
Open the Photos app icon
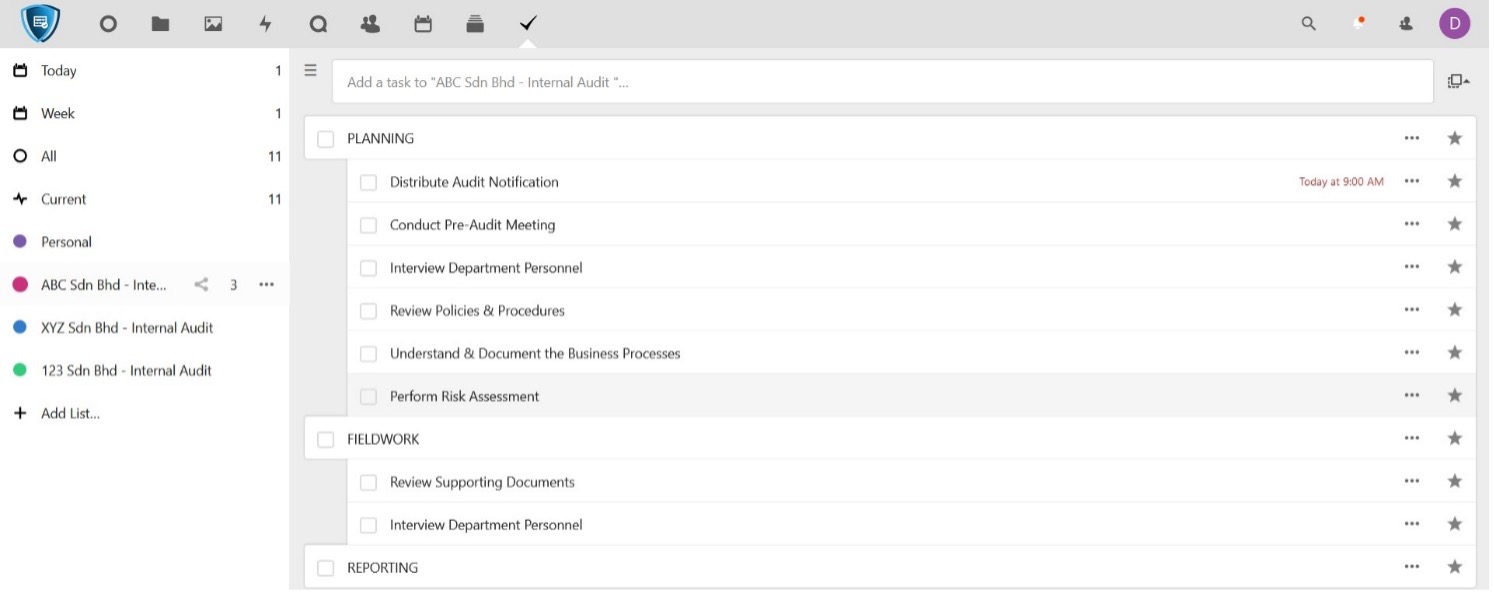click(x=213, y=24)
